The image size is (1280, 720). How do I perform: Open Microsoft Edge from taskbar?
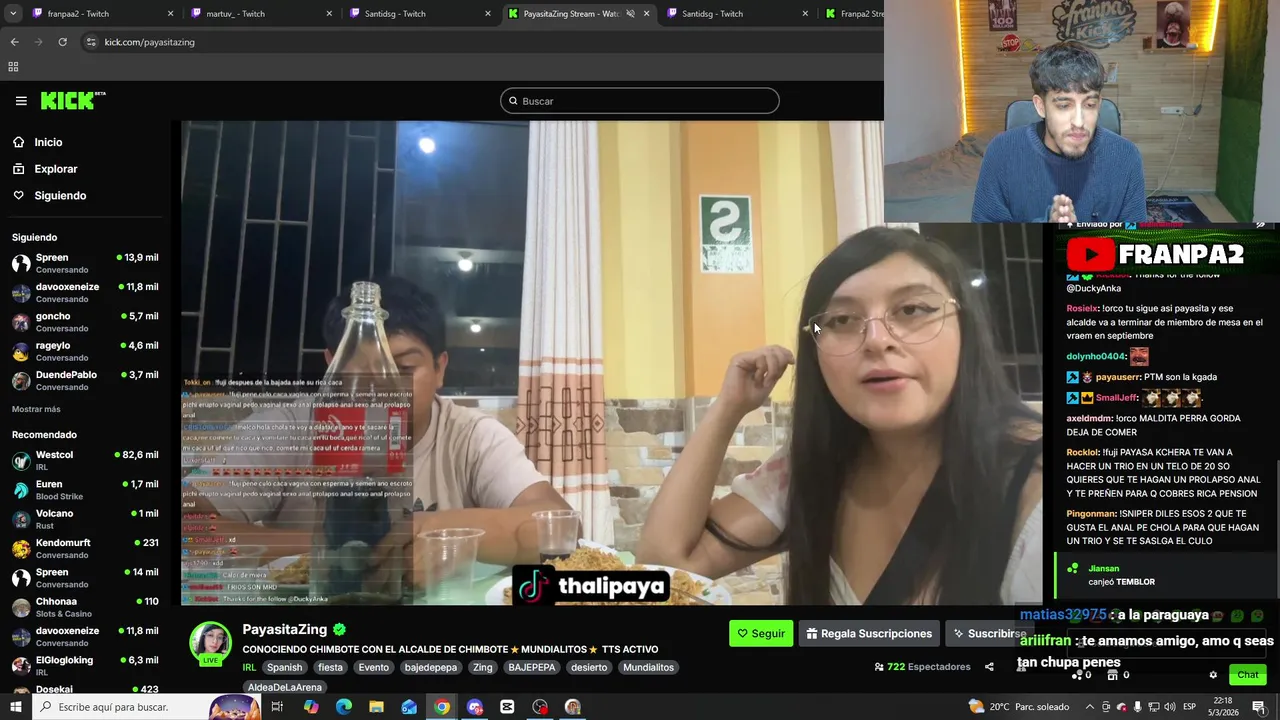point(344,707)
